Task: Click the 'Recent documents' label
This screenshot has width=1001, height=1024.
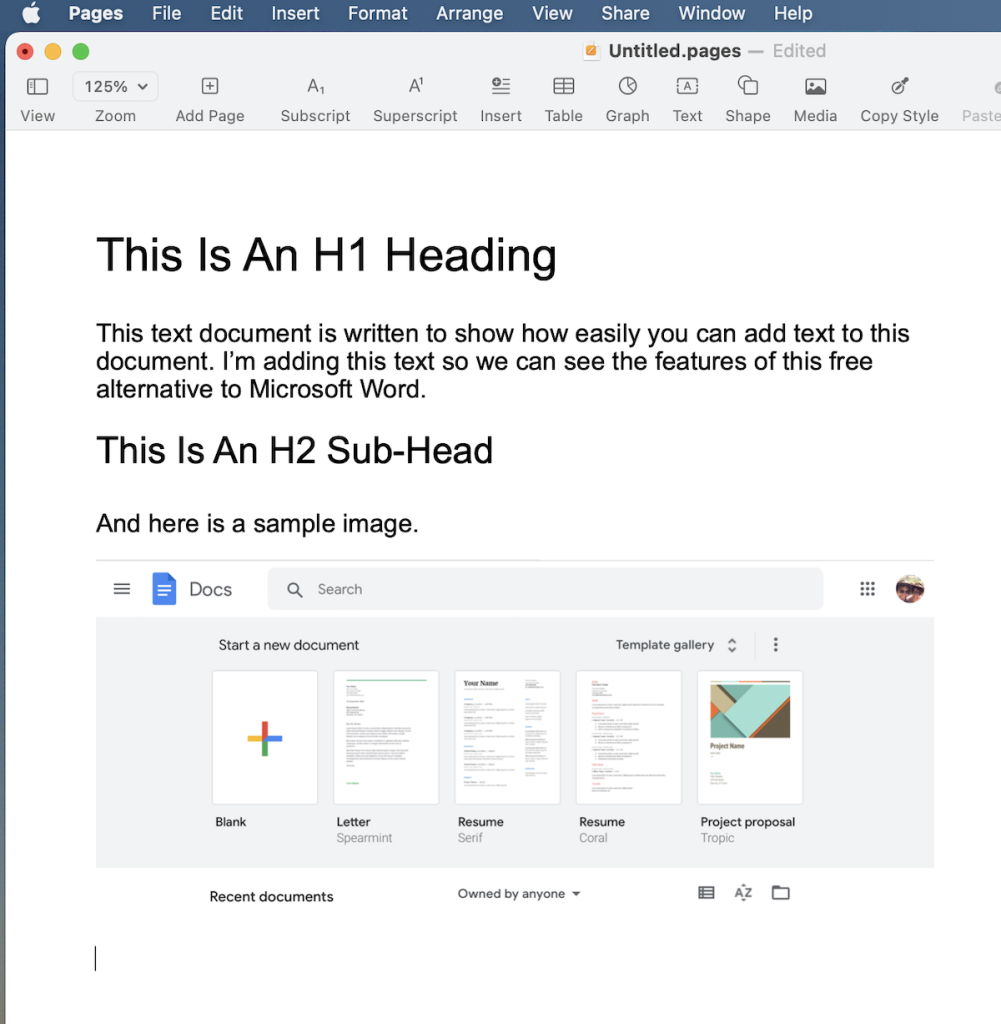Action: coord(271,897)
